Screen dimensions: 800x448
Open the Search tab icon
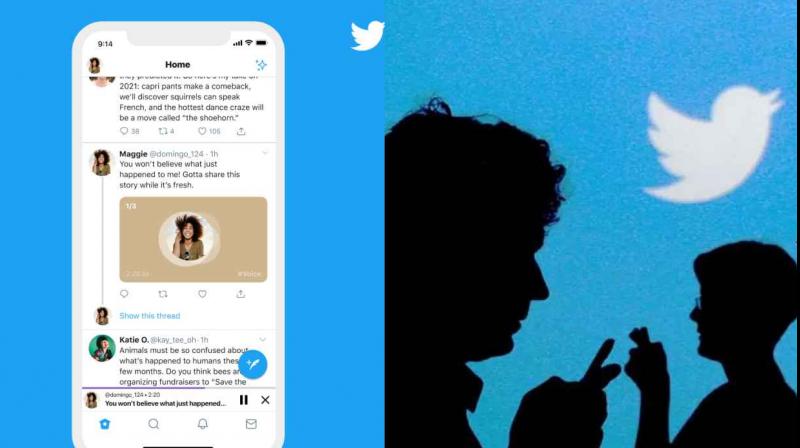154,424
